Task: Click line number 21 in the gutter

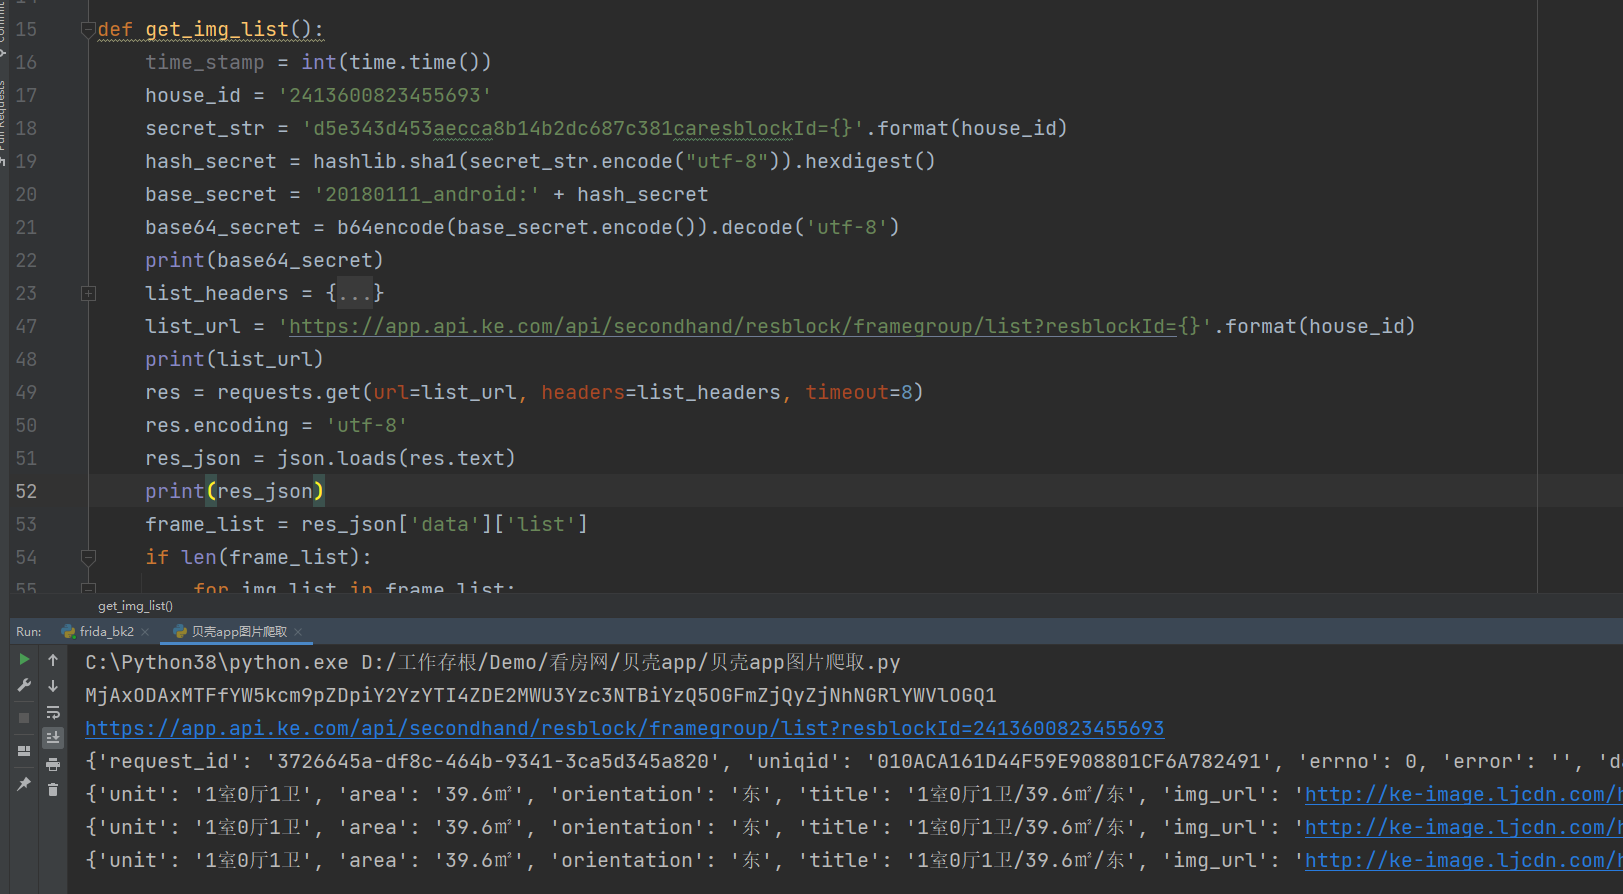Action: tap(26, 227)
